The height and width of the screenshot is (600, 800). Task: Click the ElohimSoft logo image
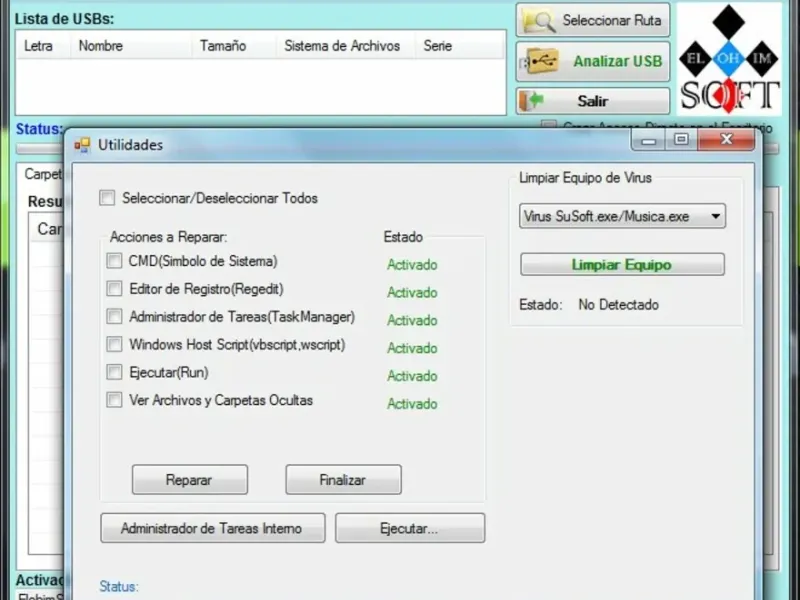pyautogui.click(x=729, y=59)
